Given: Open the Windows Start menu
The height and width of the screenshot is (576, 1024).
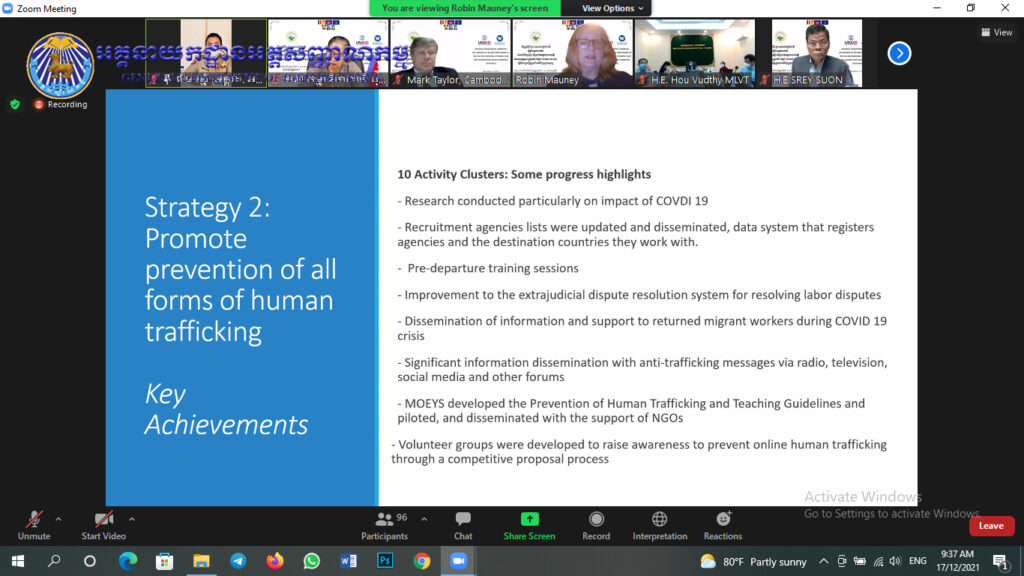Looking at the screenshot, I should coord(18,561).
